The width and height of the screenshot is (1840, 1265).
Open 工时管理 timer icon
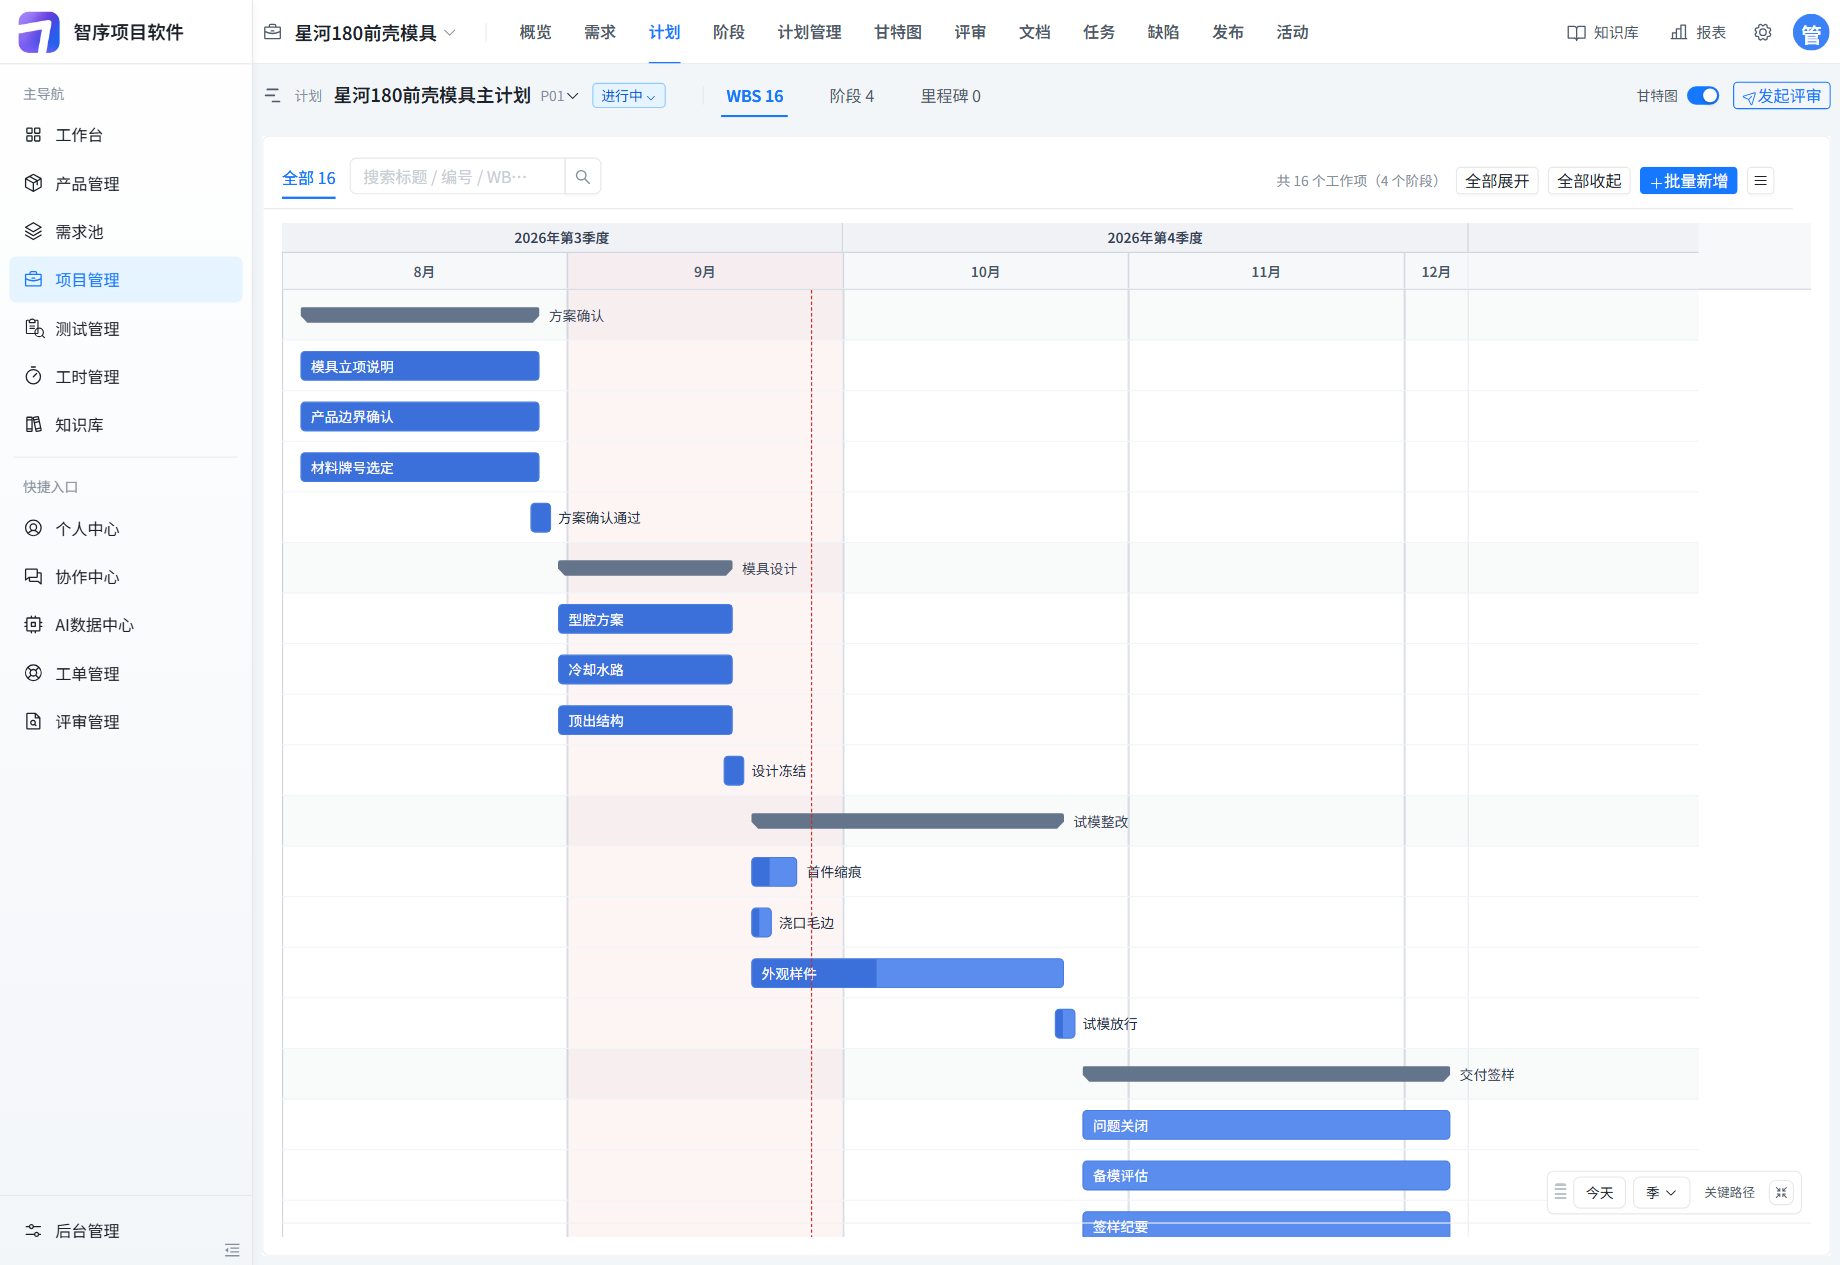(33, 376)
